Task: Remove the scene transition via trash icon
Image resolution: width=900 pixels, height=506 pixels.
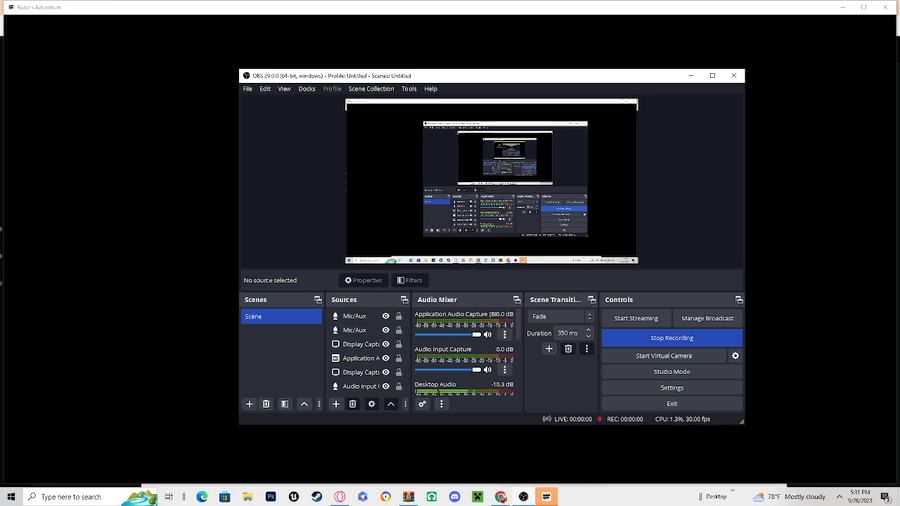Action: (568, 348)
